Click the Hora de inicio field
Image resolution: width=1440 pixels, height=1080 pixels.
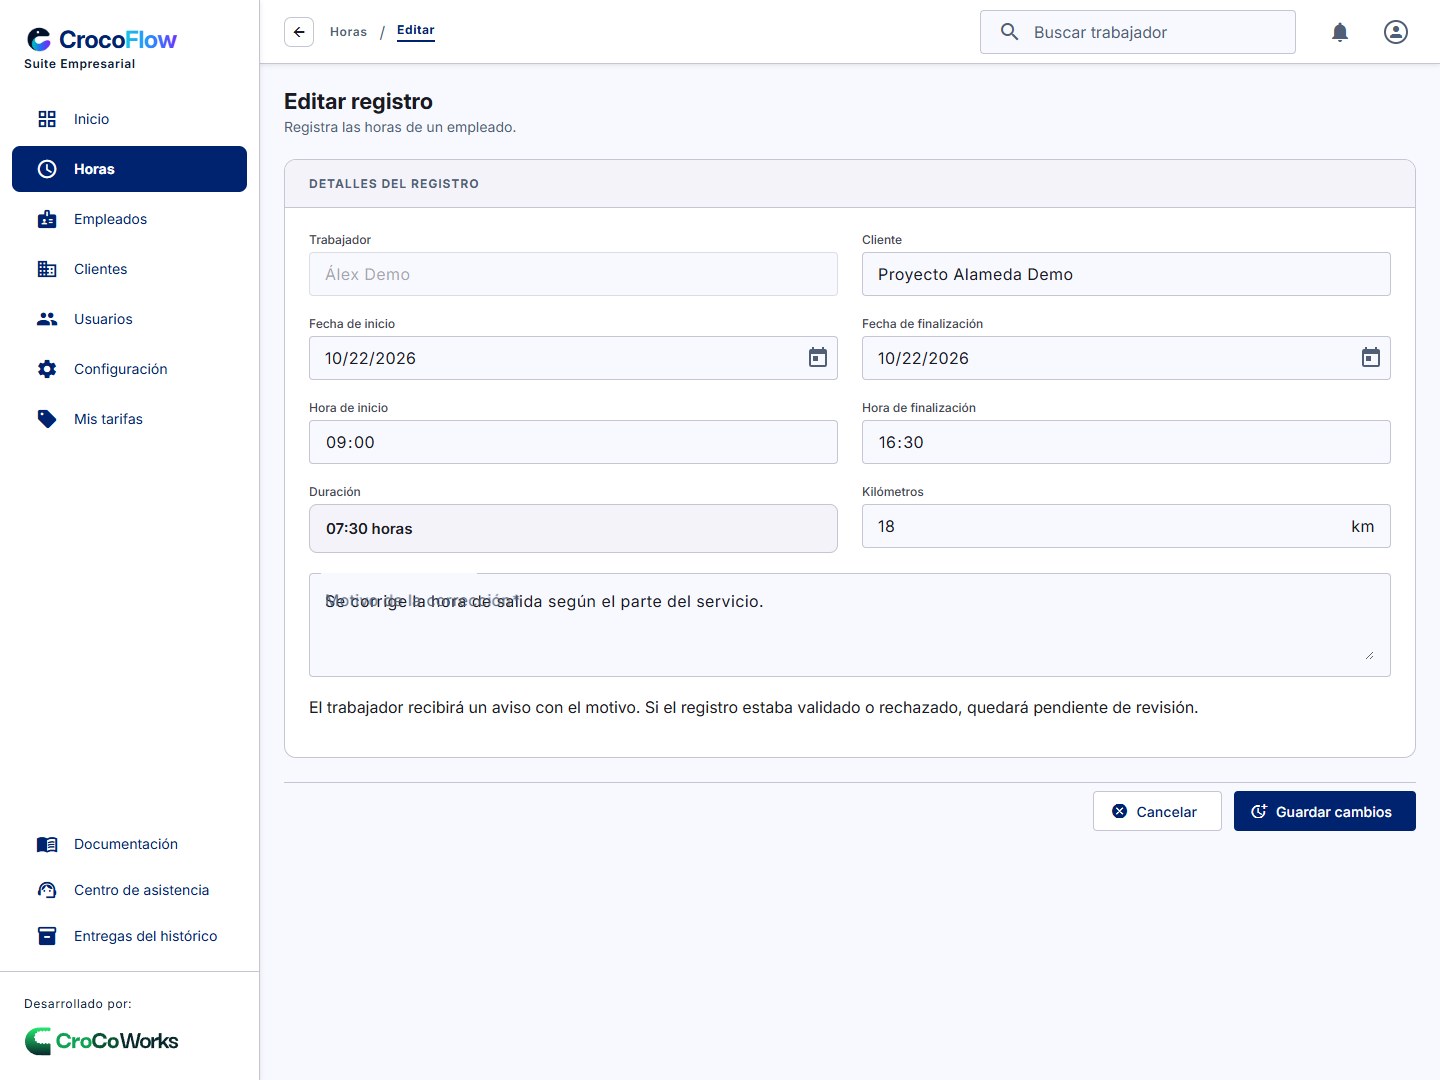point(573,442)
